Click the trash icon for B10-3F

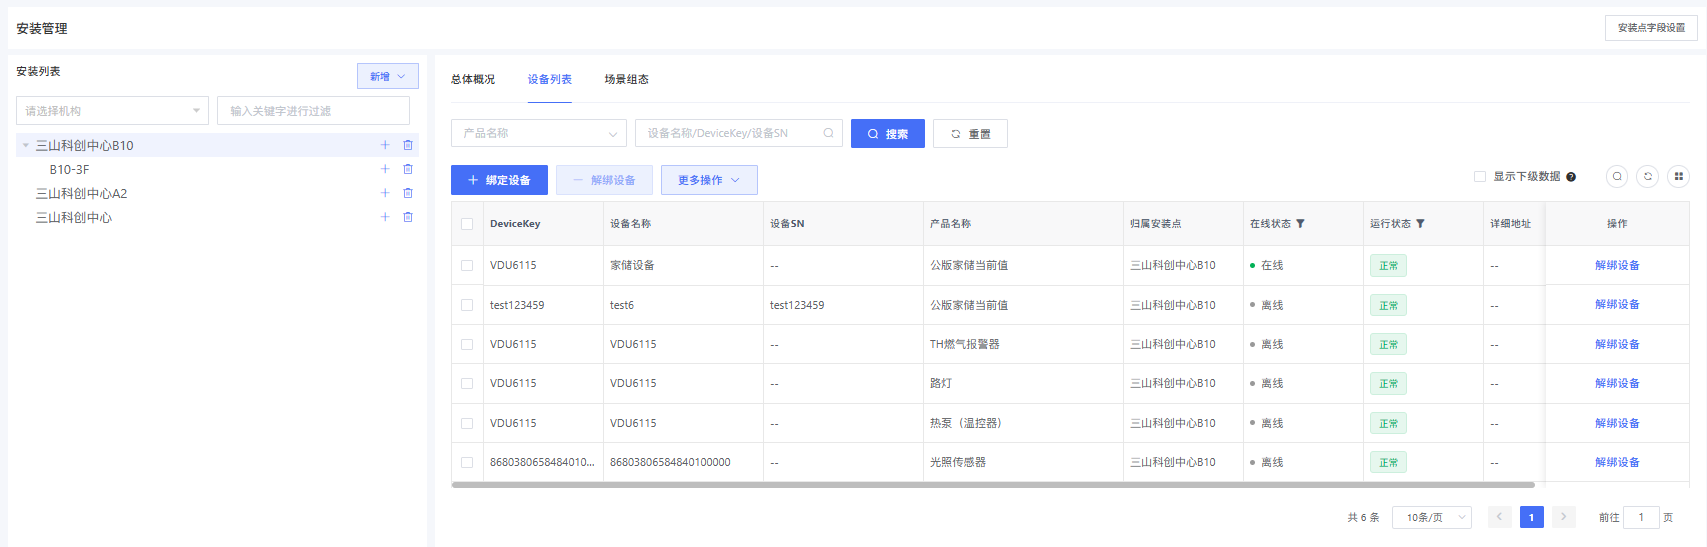[x=408, y=169]
